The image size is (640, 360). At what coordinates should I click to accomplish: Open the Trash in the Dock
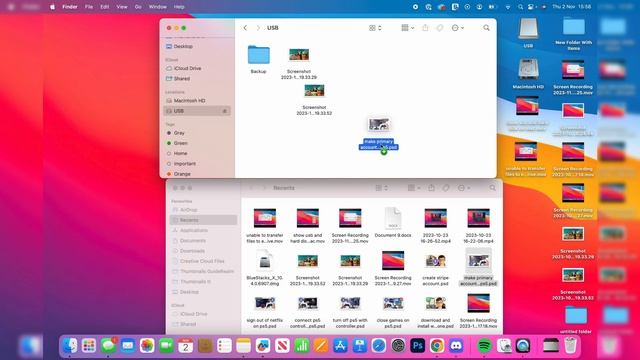pyautogui.click(x=571, y=346)
